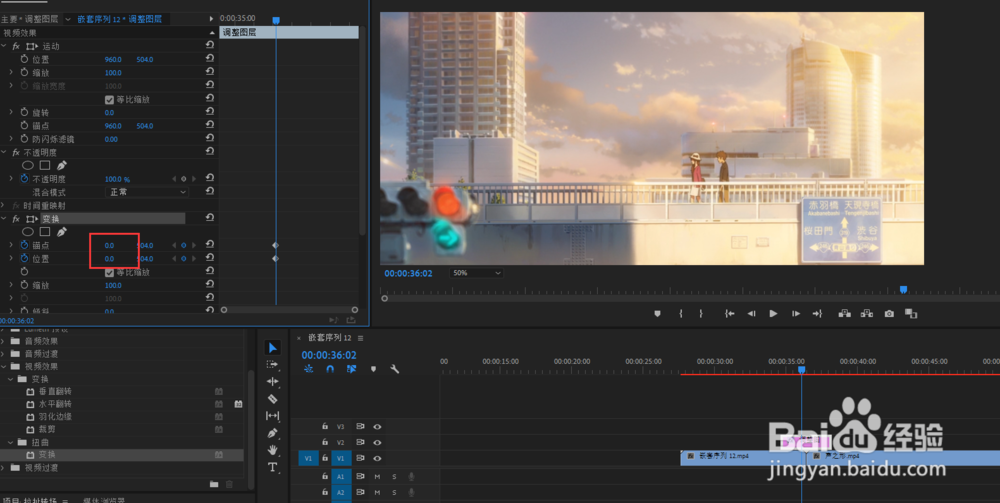Expand the Time Remapping effect
This screenshot has height=503, width=1000.
click(4, 205)
